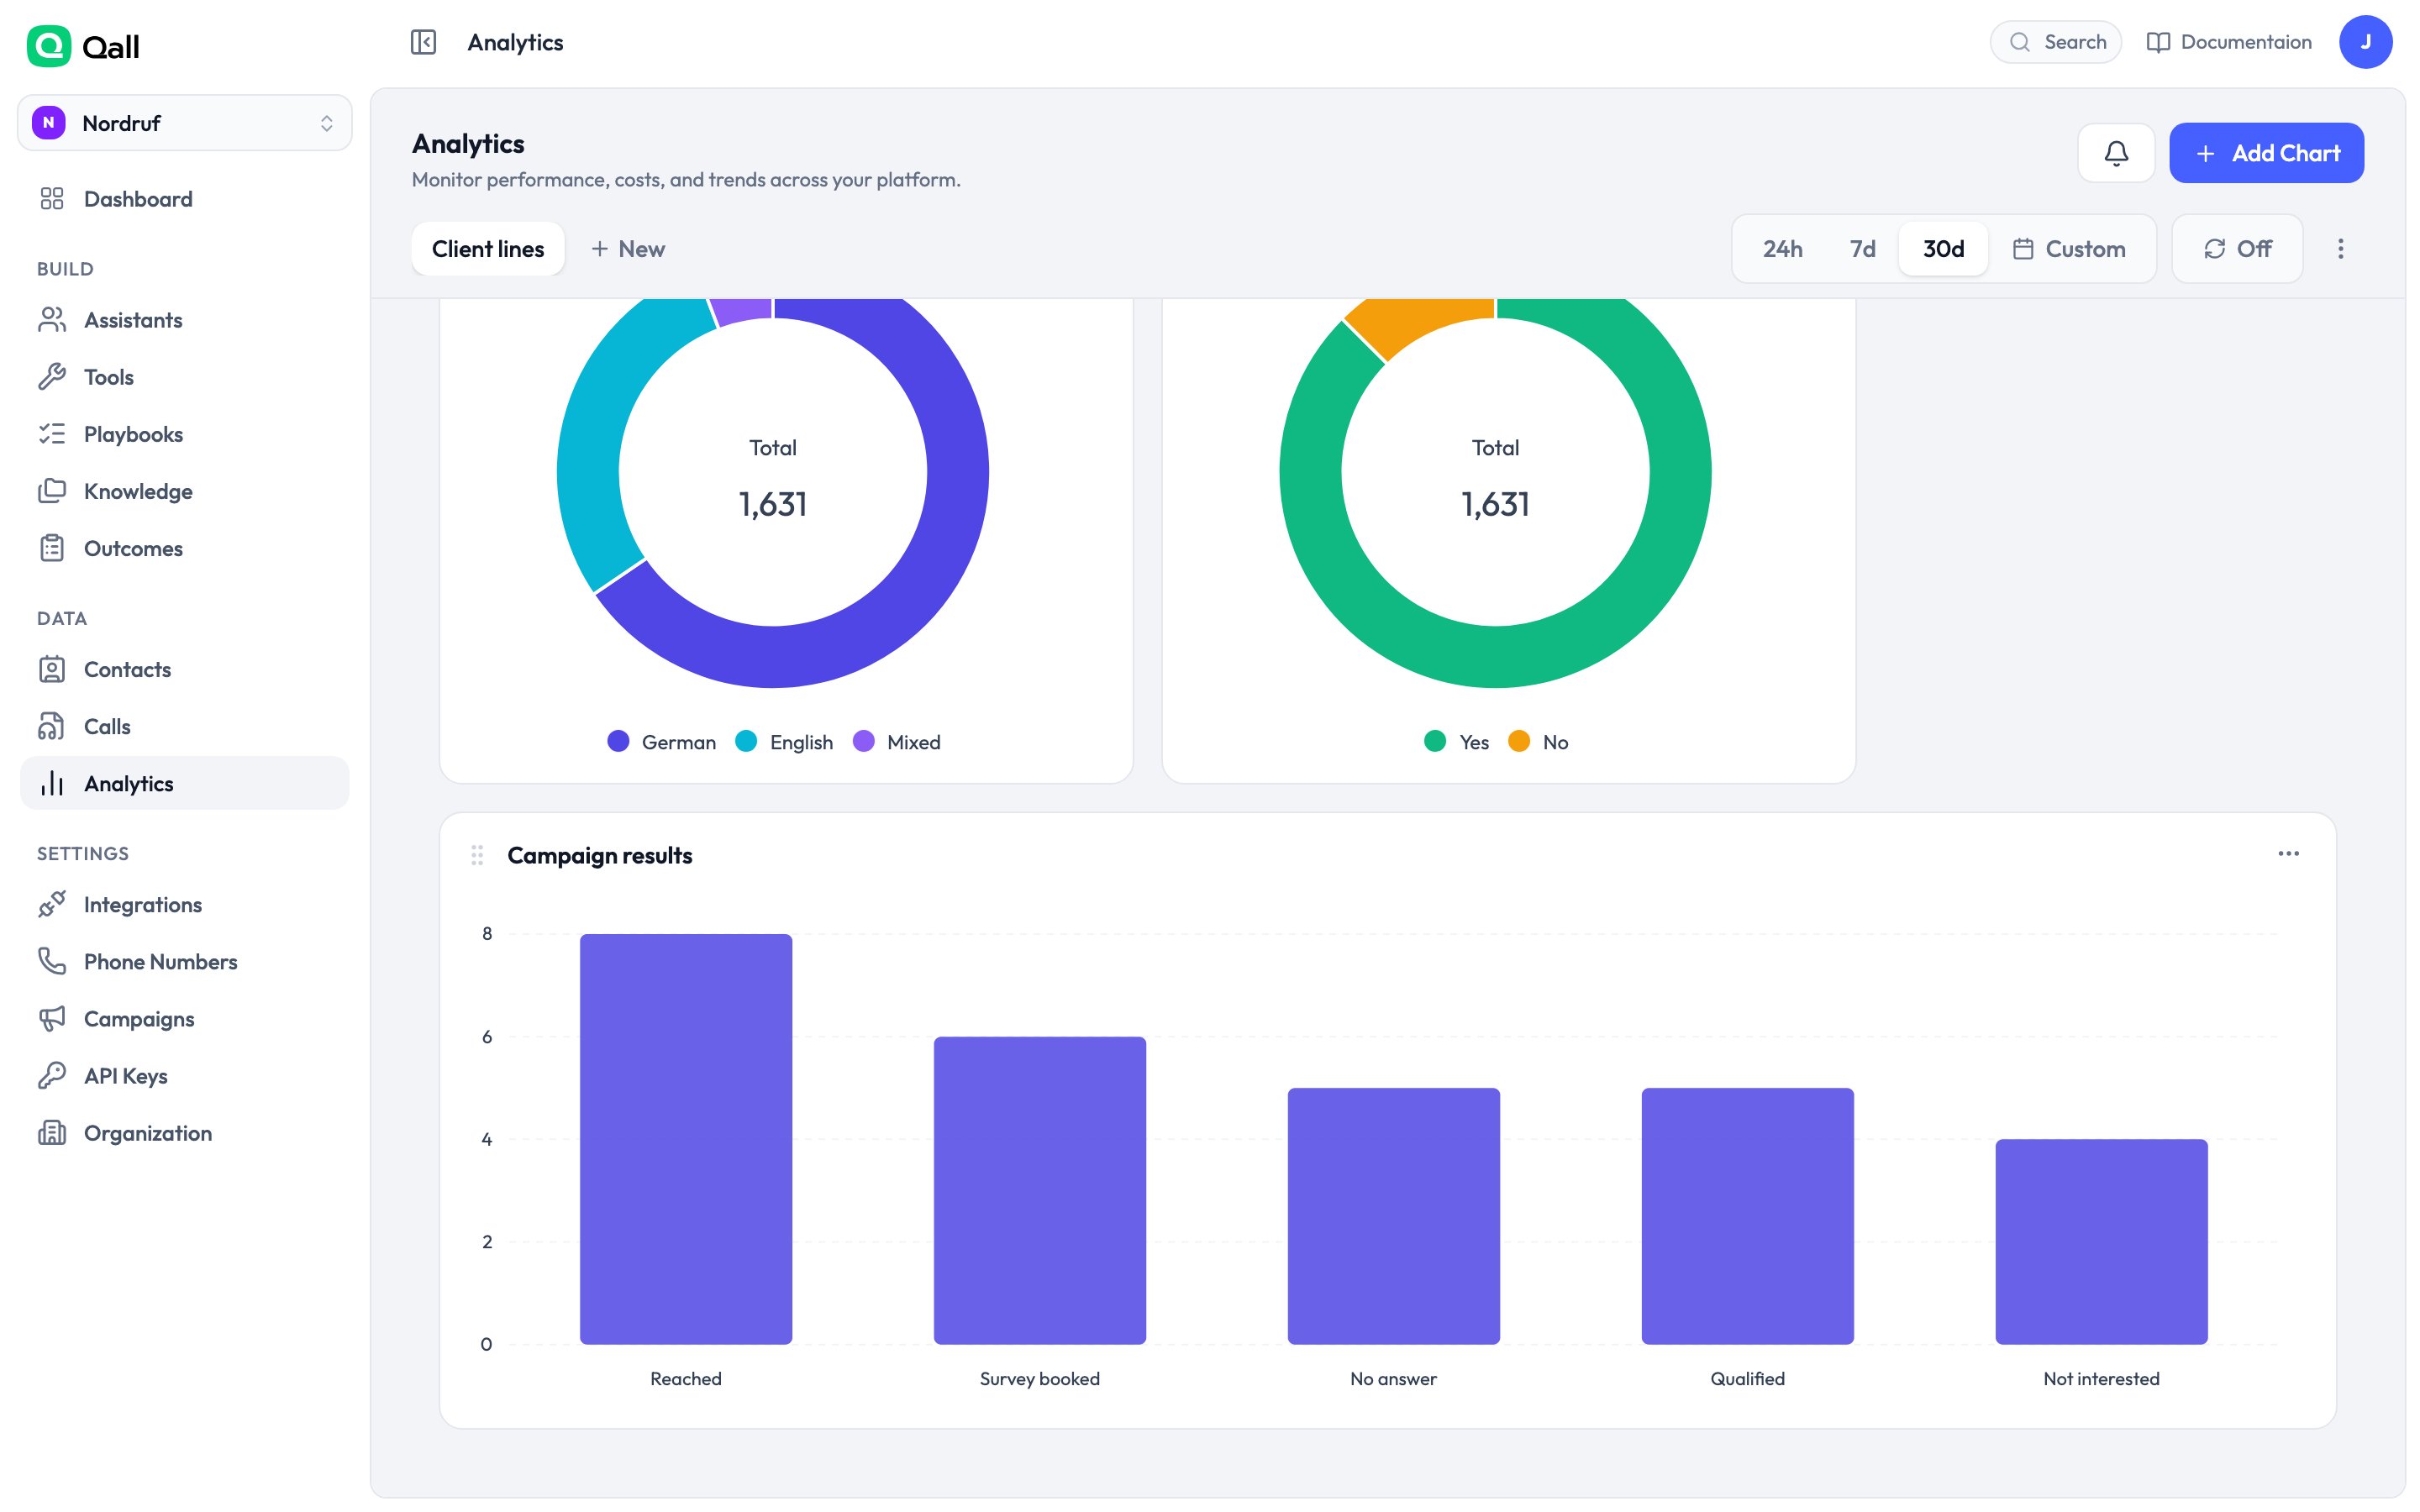Select Analytics in the sidebar
Viewport: 2420px width, 1512px height.
pyautogui.click(x=185, y=783)
